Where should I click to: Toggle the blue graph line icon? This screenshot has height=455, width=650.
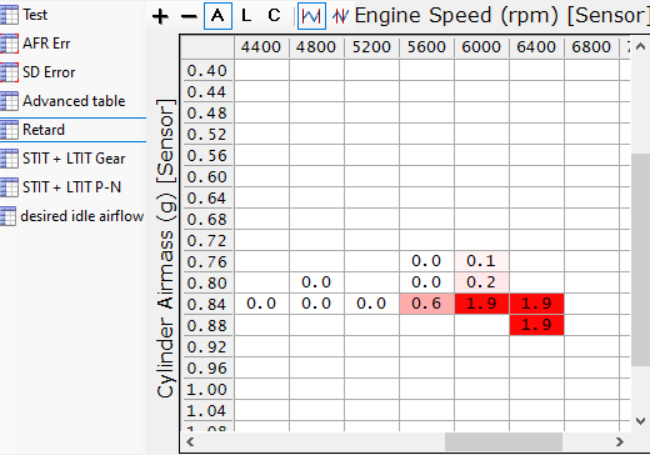click(x=312, y=16)
